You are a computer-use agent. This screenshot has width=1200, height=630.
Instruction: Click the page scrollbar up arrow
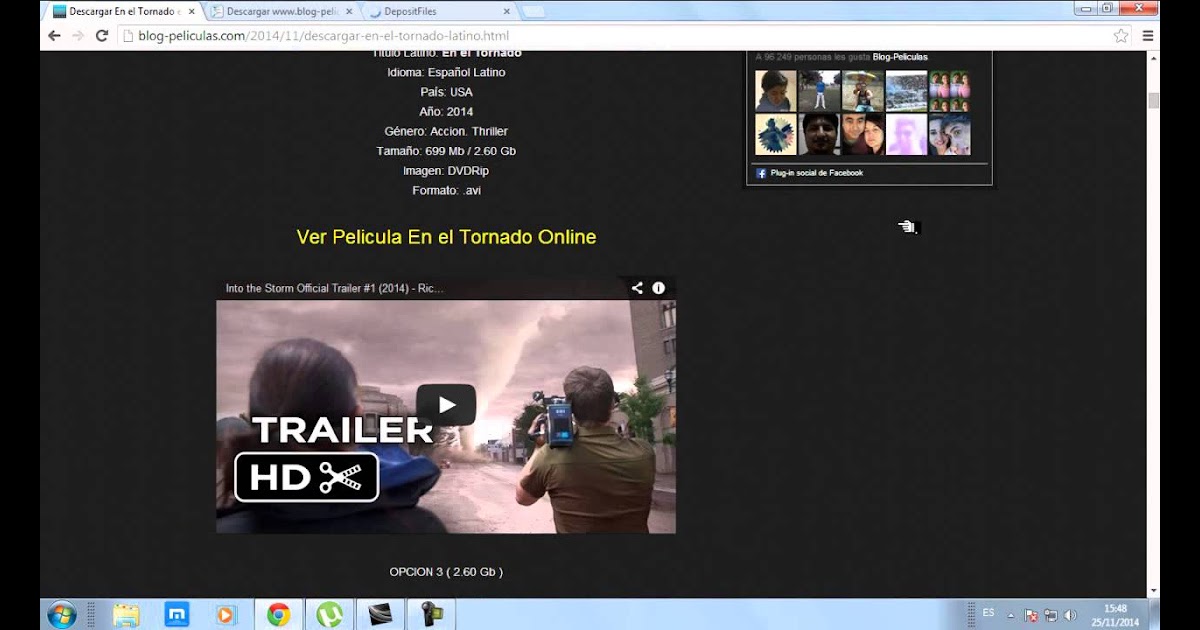[1153, 59]
